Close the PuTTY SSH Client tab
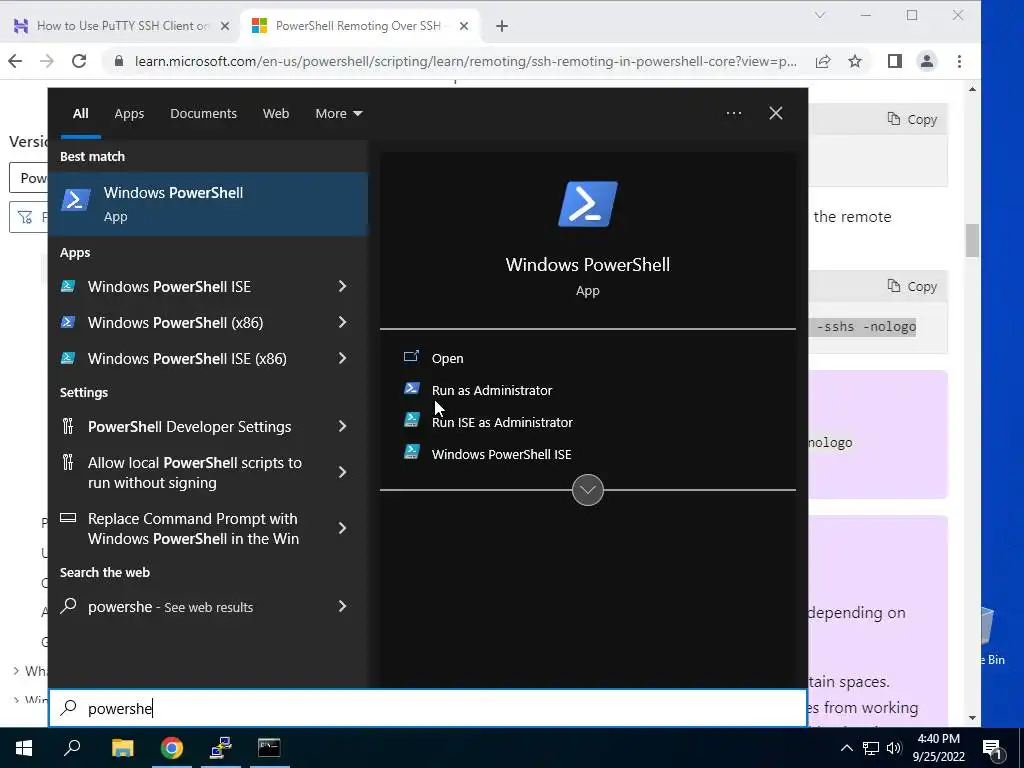 (225, 26)
